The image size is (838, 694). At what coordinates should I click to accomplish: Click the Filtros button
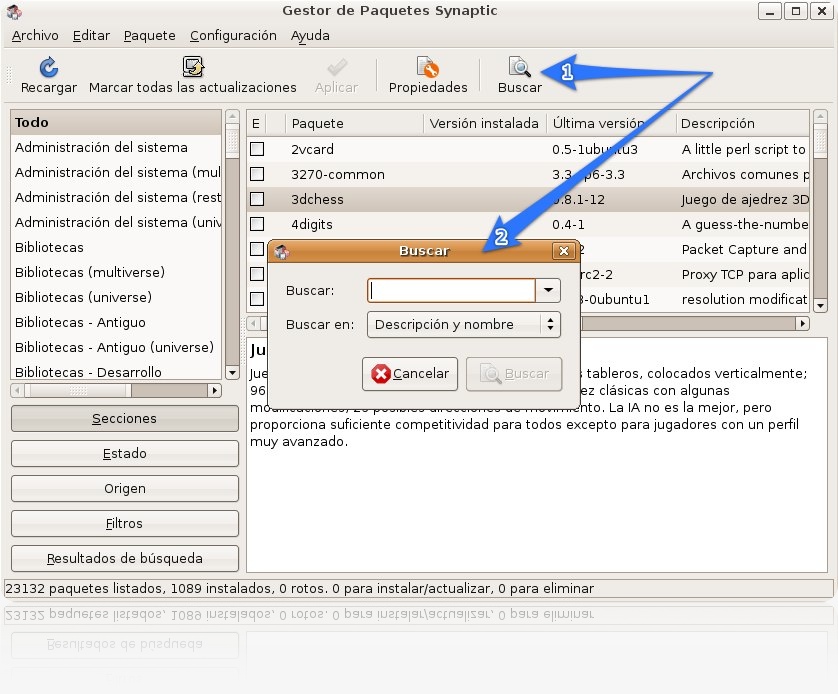coord(125,524)
